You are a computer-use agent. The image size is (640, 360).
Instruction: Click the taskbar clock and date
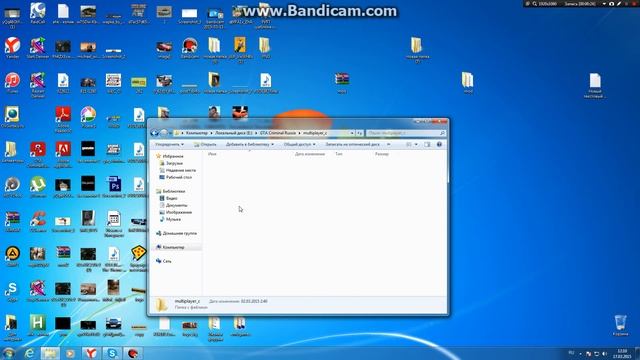(x=623, y=353)
